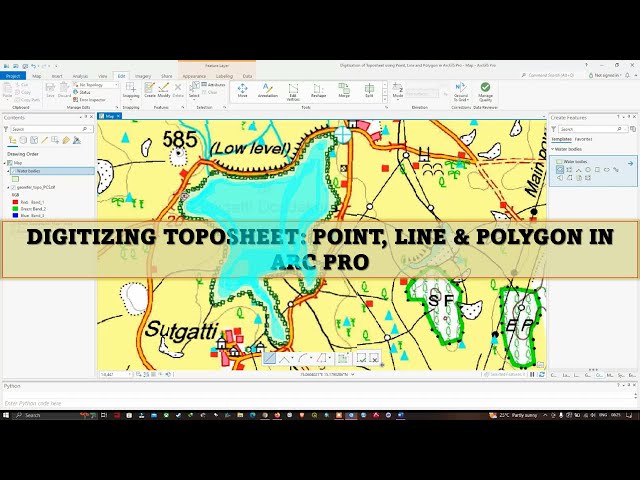This screenshot has height=480, width=640.
Task: Switch Contents to List By Drawing Order
Action: click(x=13, y=140)
